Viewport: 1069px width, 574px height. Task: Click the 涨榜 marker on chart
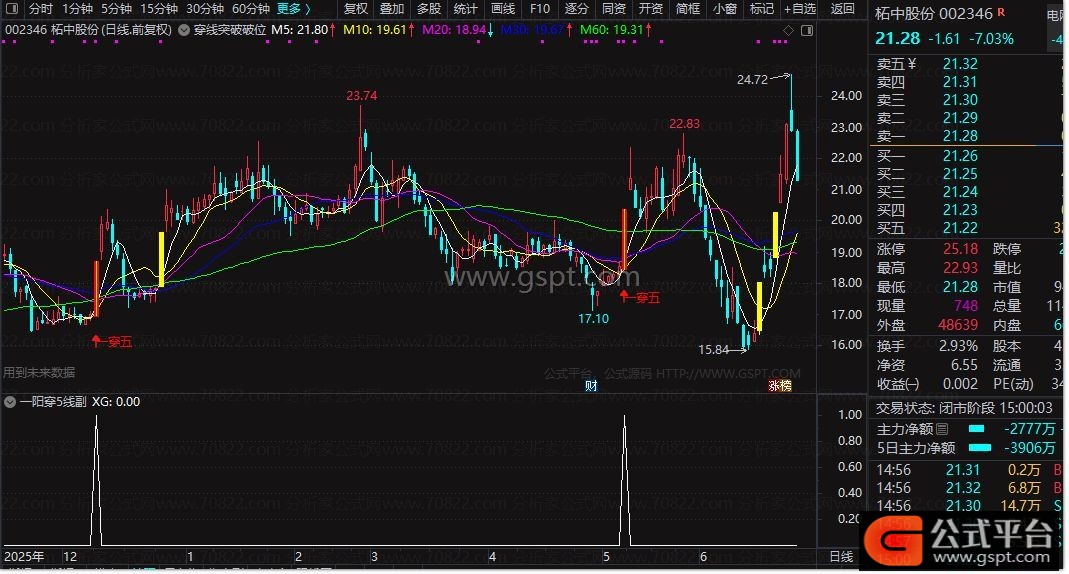pyautogui.click(x=780, y=386)
